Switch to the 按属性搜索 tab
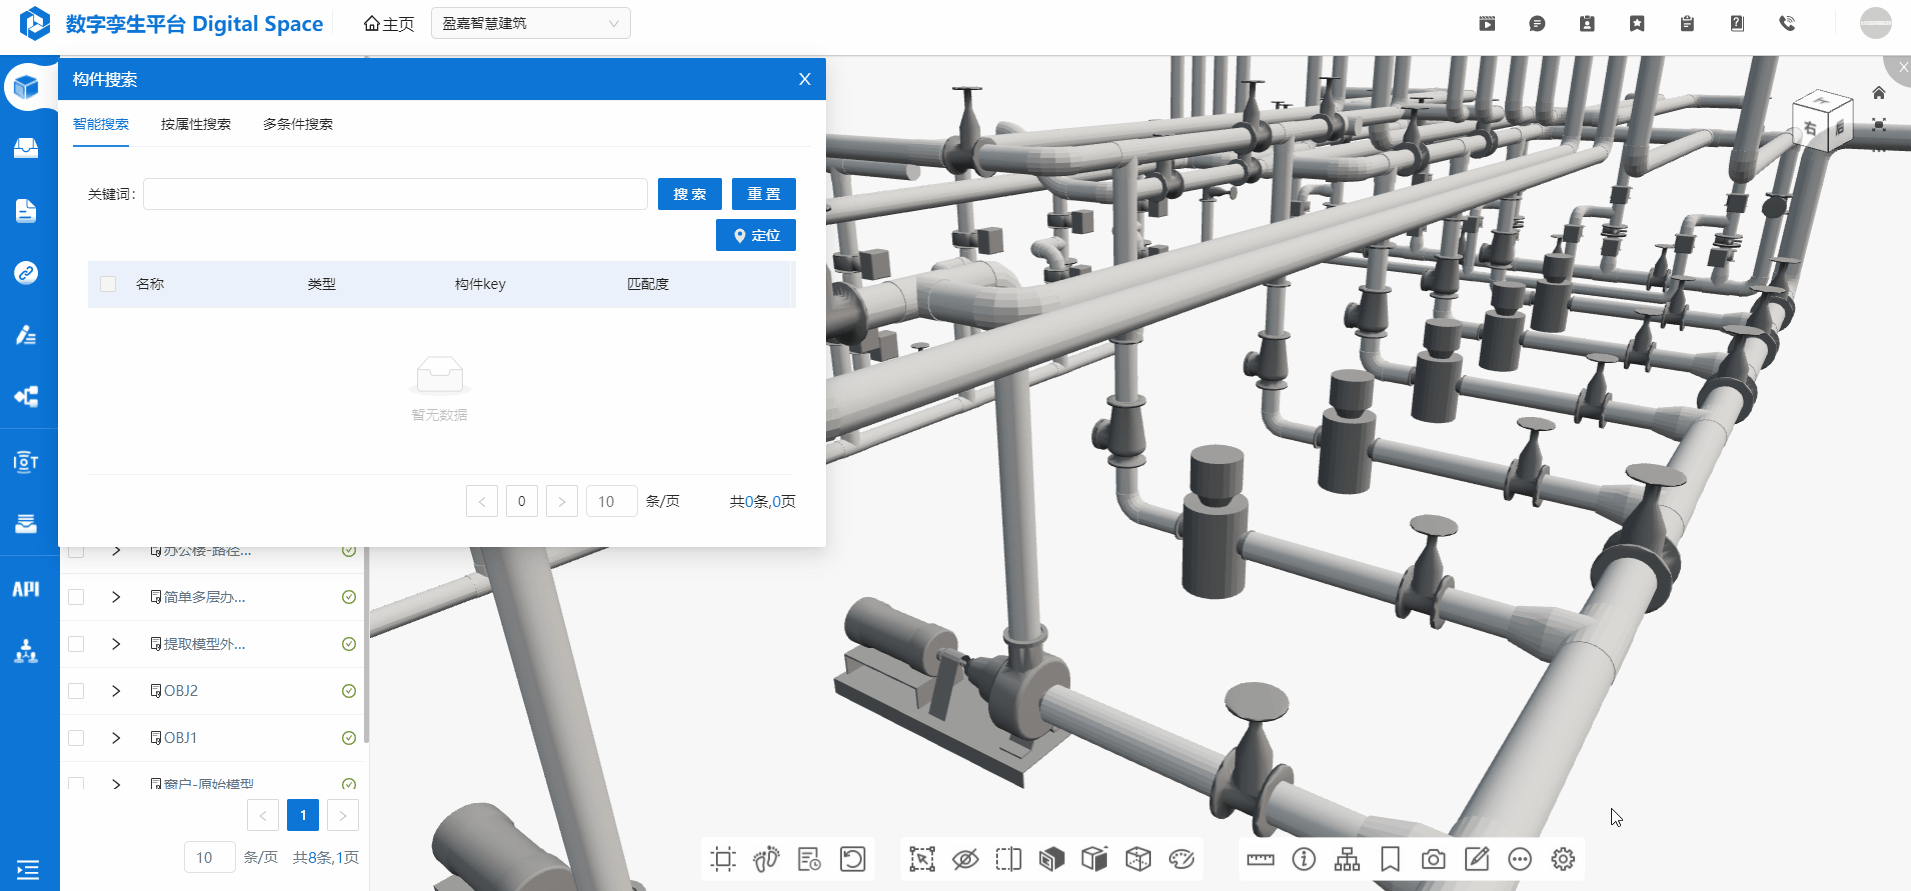Viewport: 1911px width, 891px height. tap(196, 124)
